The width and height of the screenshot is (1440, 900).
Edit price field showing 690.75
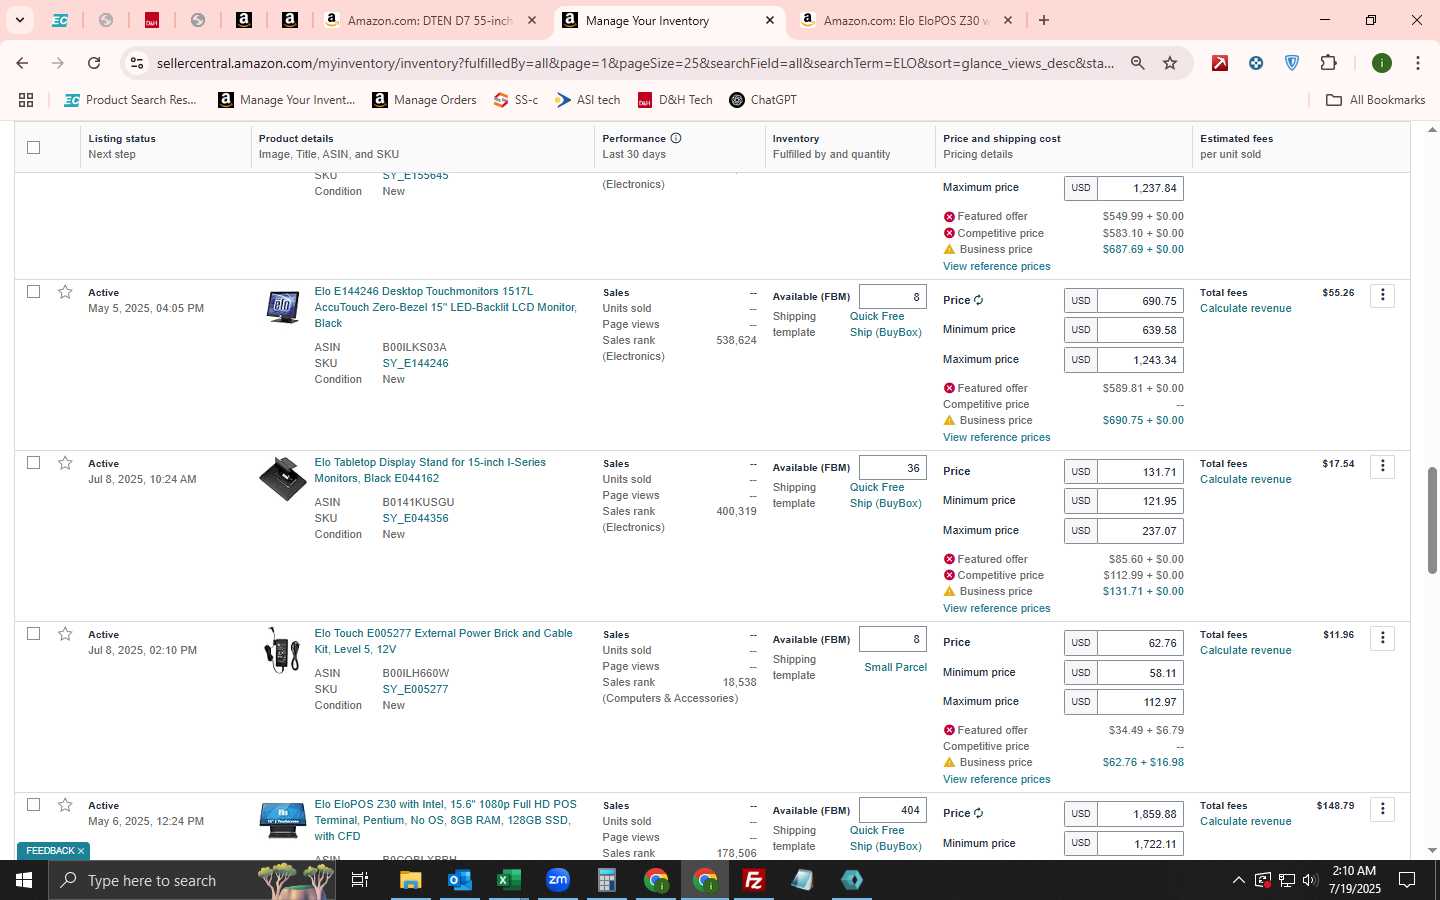pos(1140,301)
